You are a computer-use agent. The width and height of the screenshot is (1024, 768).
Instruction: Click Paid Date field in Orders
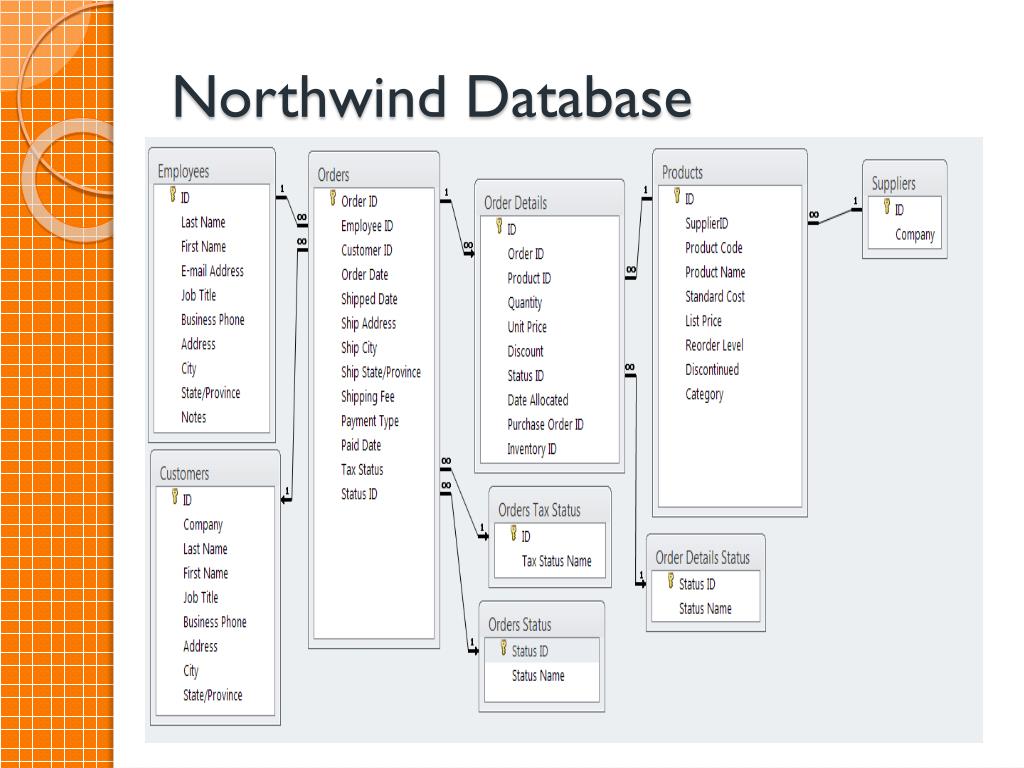(x=361, y=445)
